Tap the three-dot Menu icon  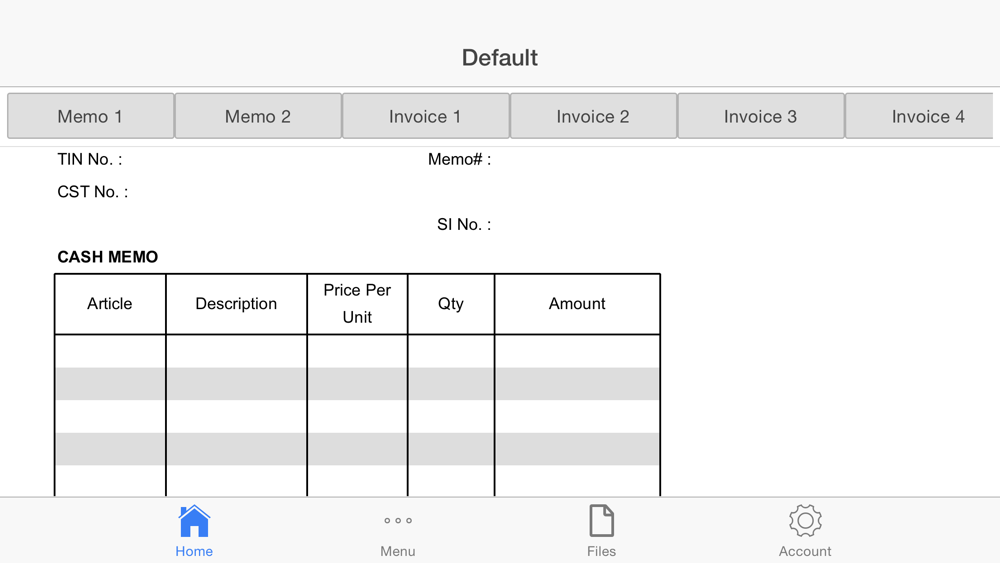pos(398,521)
